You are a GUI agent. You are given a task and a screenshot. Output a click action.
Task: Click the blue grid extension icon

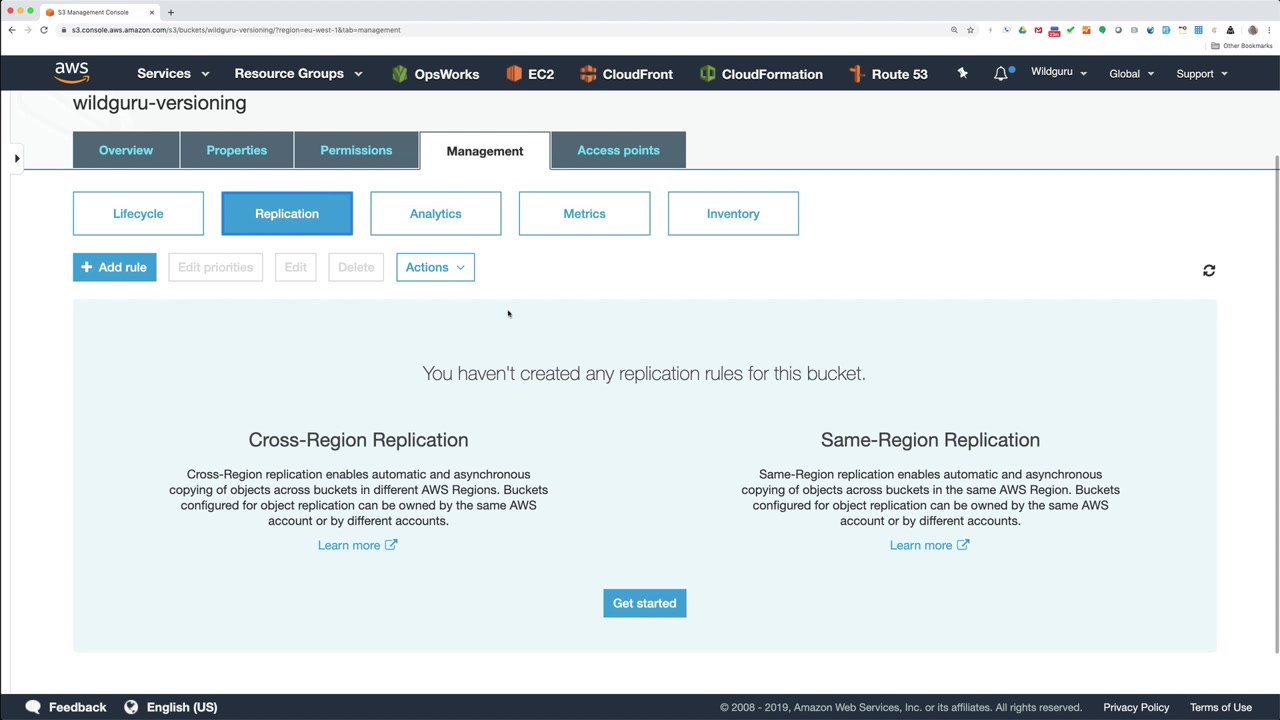coord(1198,30)
